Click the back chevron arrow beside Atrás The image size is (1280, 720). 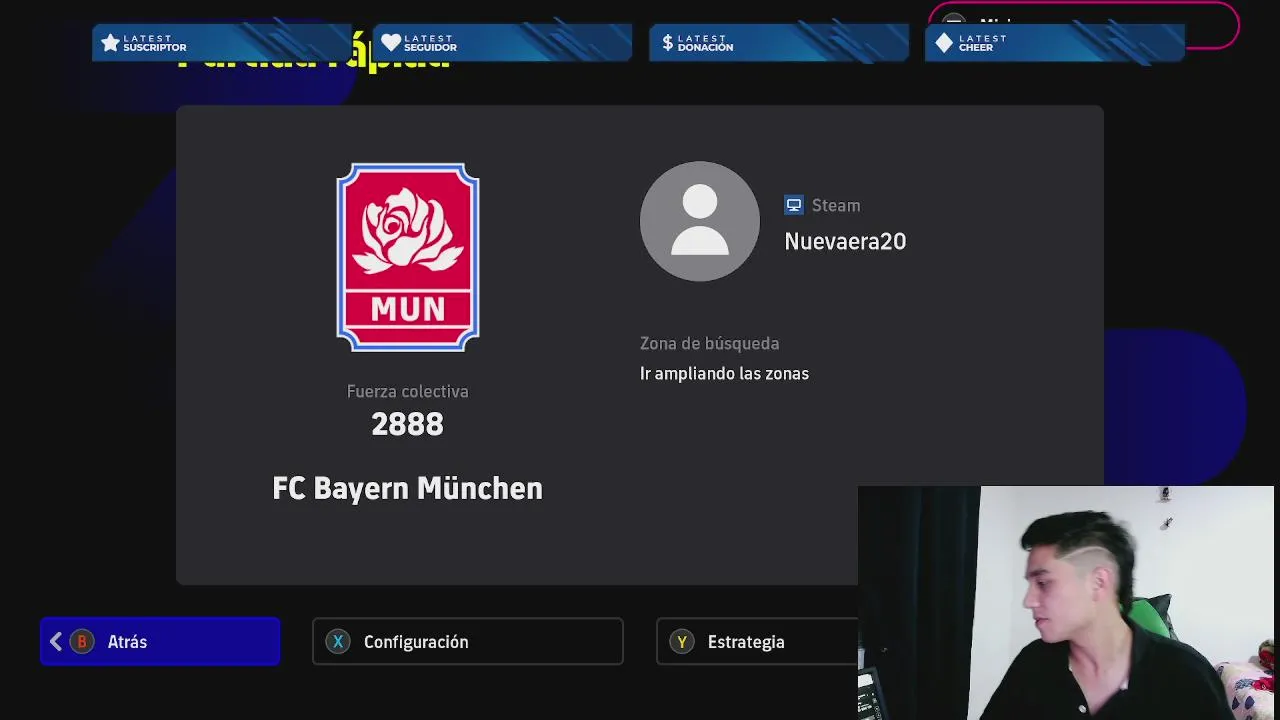(56, 642)
